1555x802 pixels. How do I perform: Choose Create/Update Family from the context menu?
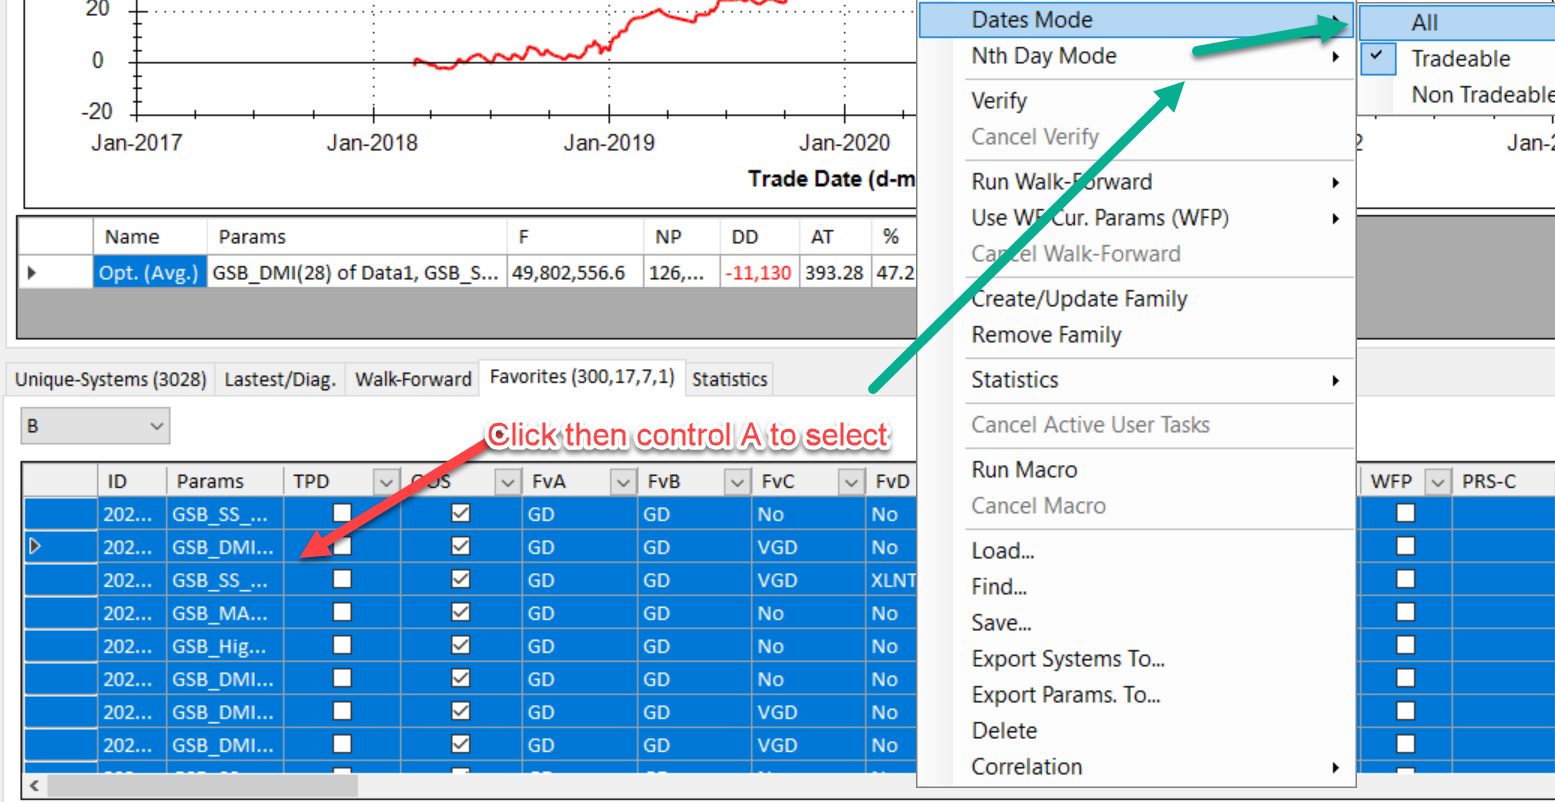click(x=1079, y=299)
